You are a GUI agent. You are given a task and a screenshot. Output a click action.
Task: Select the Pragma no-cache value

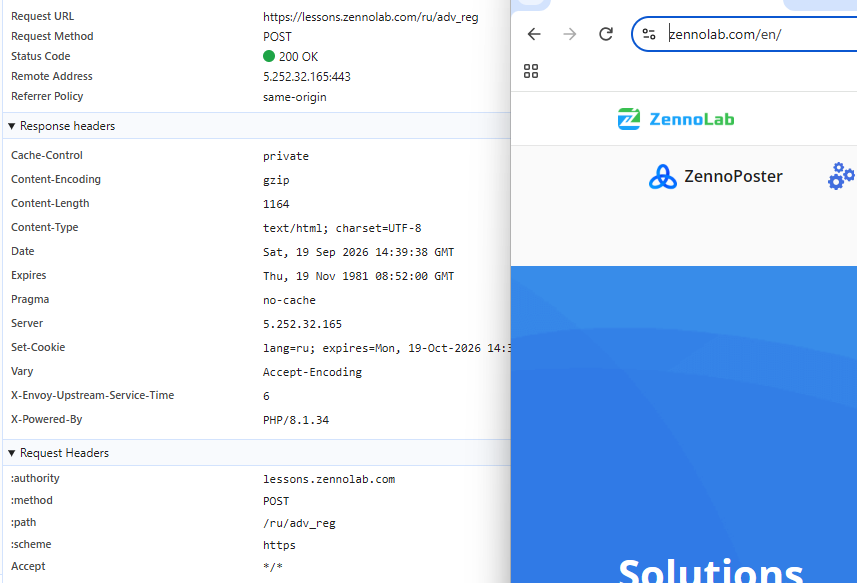point(289,301)
